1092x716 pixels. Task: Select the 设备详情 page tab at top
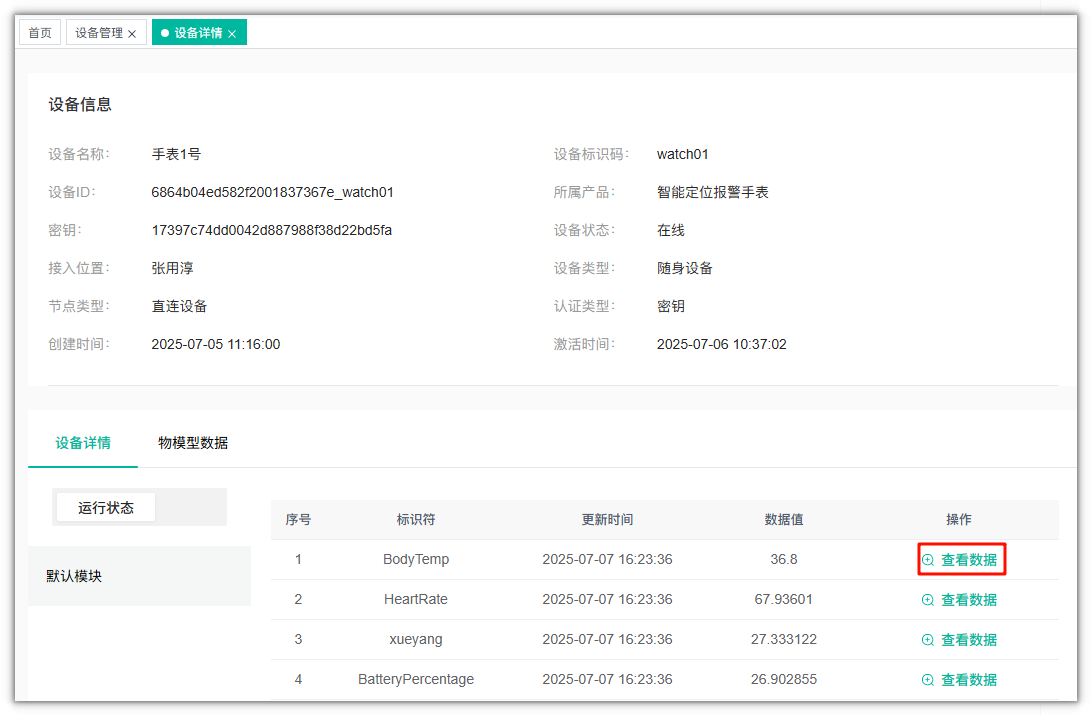pyautogui.click(x=198, y=33)
